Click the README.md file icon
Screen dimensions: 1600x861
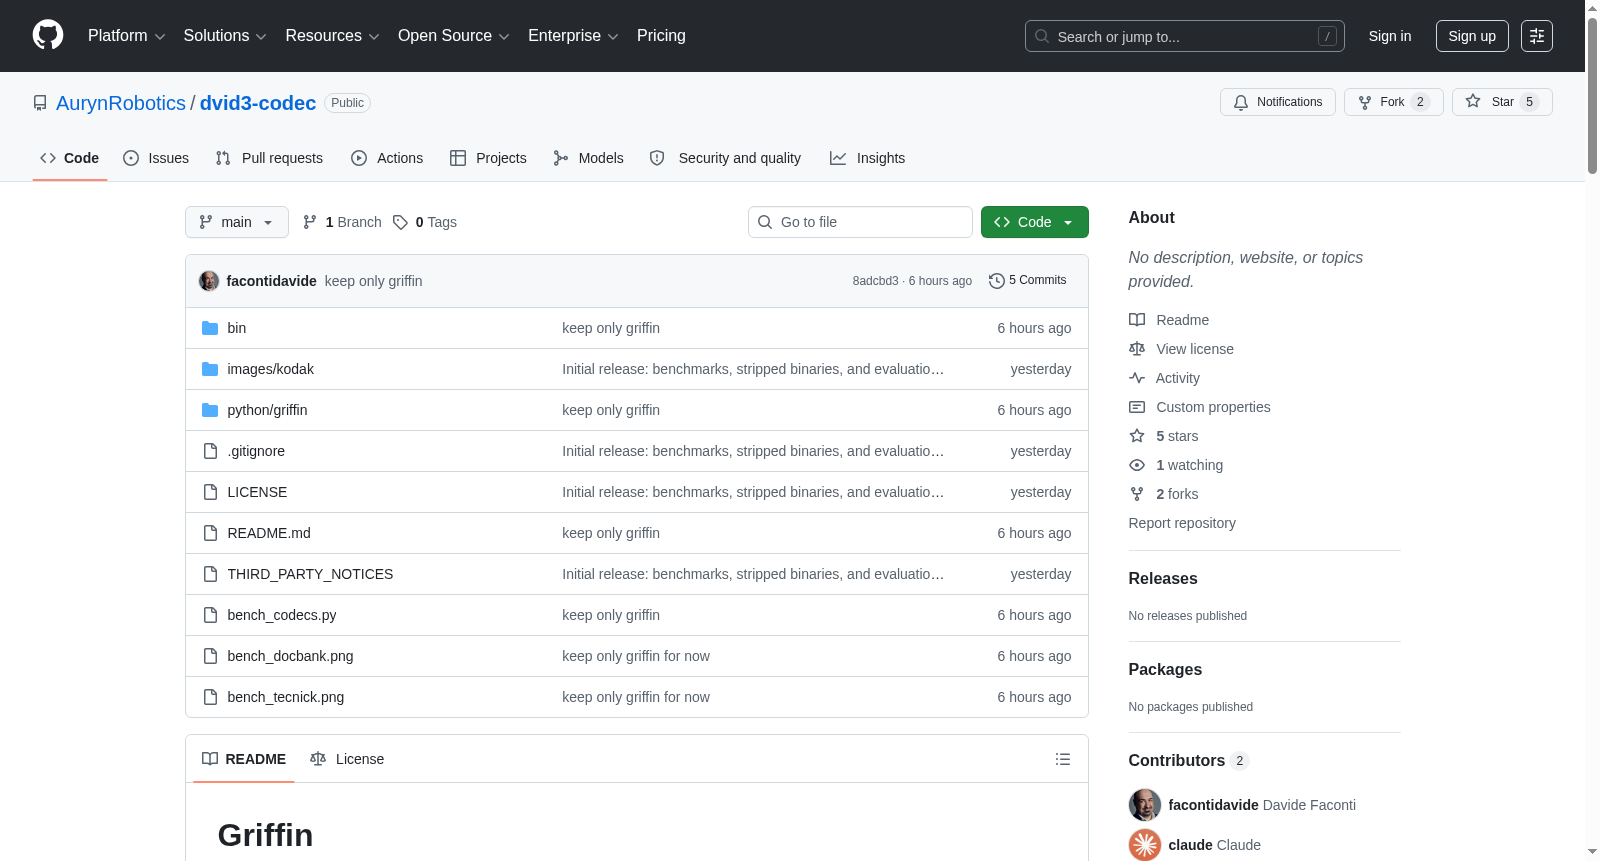pos(210,533)
